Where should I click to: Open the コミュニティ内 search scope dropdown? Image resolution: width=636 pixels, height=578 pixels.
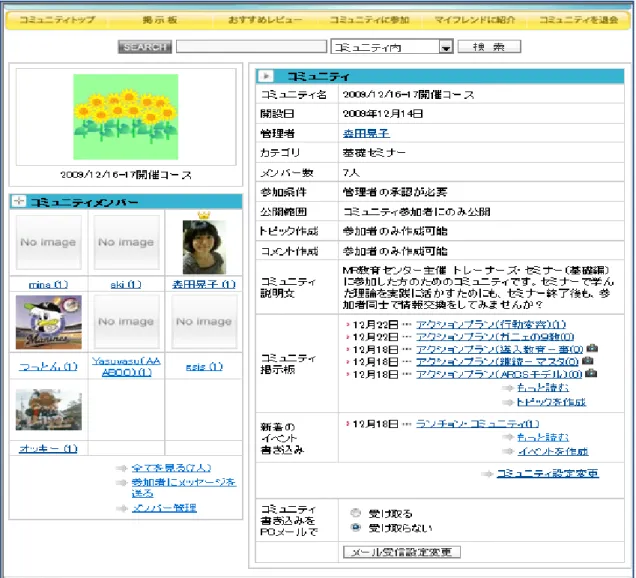[x=392, y=47]
